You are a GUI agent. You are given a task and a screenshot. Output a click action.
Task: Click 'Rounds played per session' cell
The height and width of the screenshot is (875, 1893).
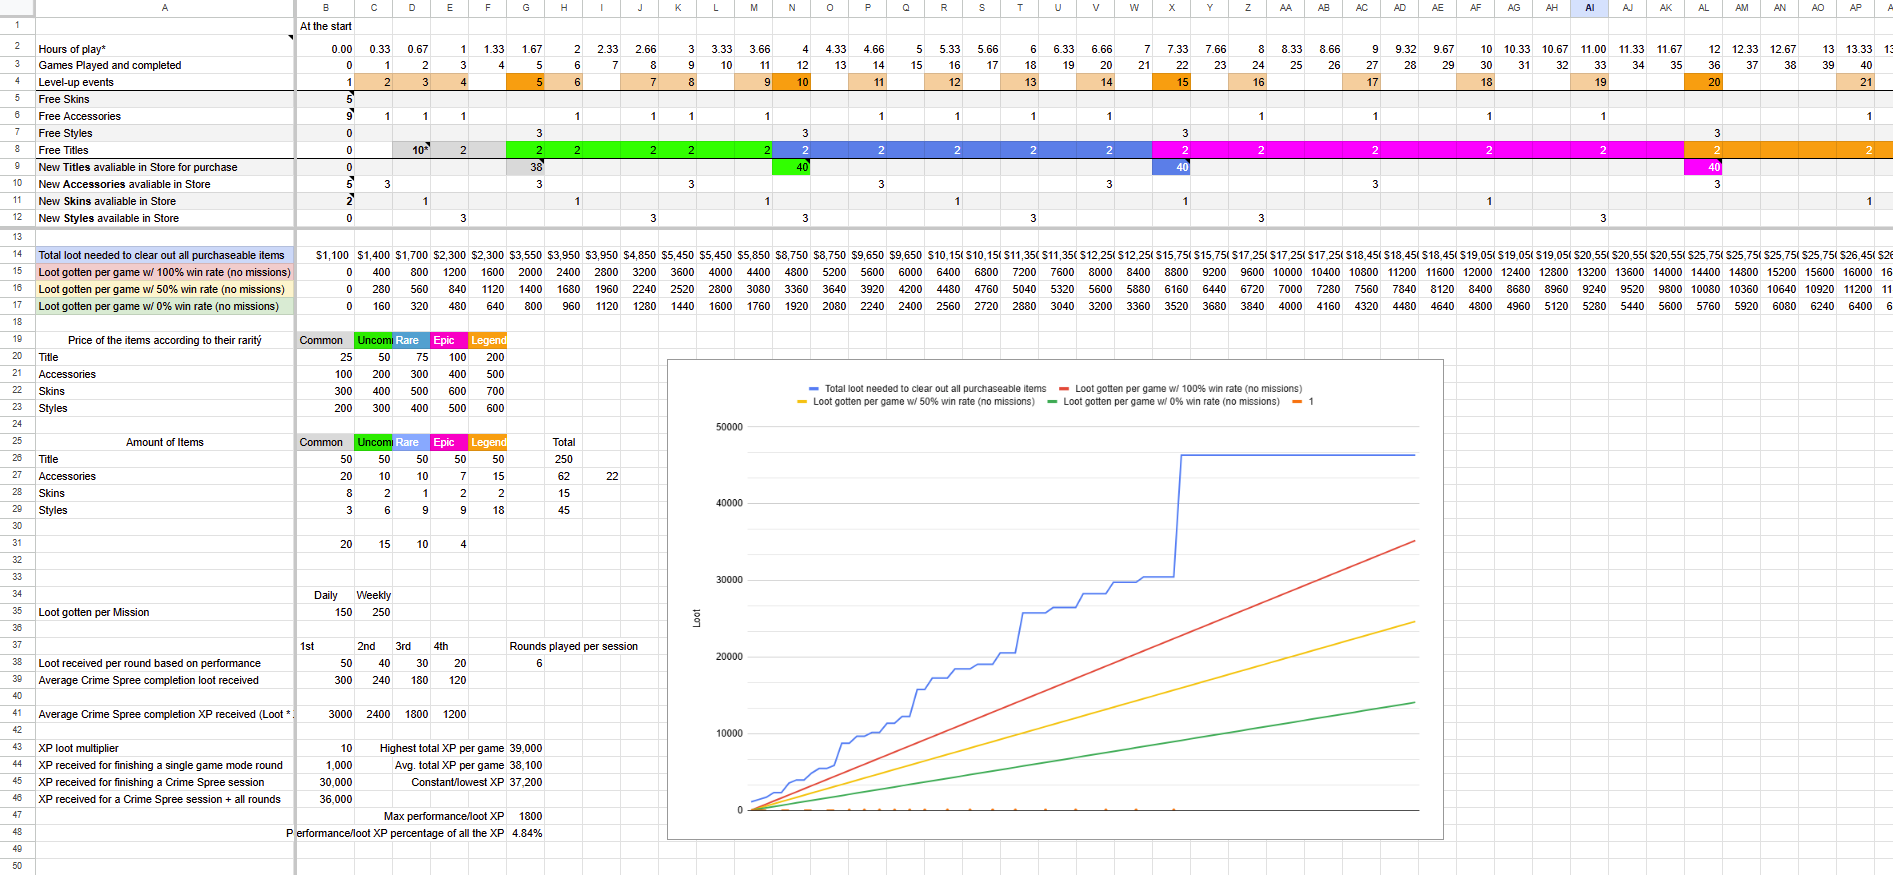point(574,646)
